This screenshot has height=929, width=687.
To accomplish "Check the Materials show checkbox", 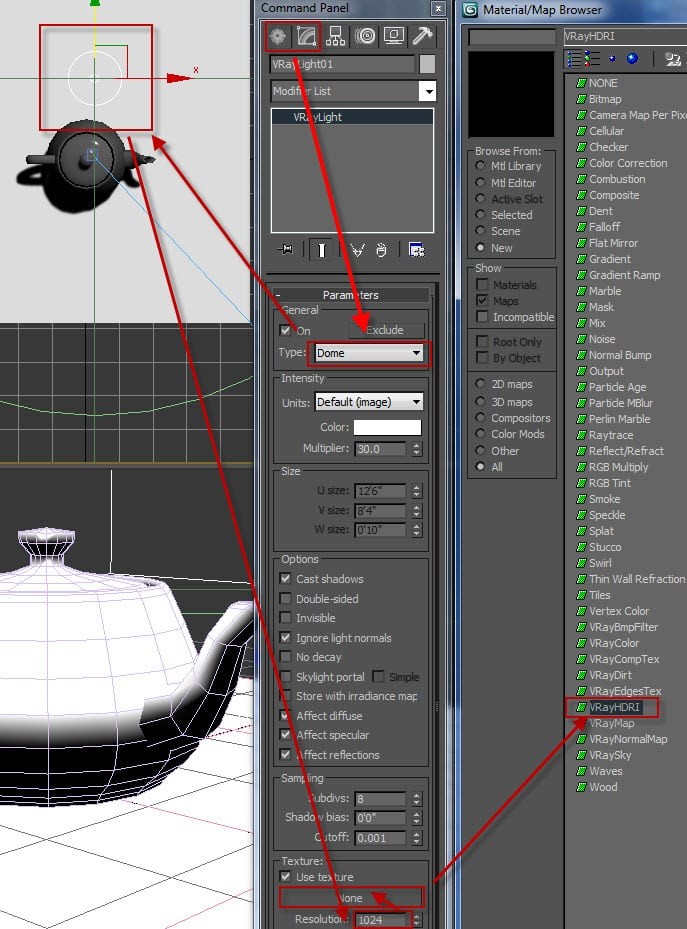I will point(483,284).
